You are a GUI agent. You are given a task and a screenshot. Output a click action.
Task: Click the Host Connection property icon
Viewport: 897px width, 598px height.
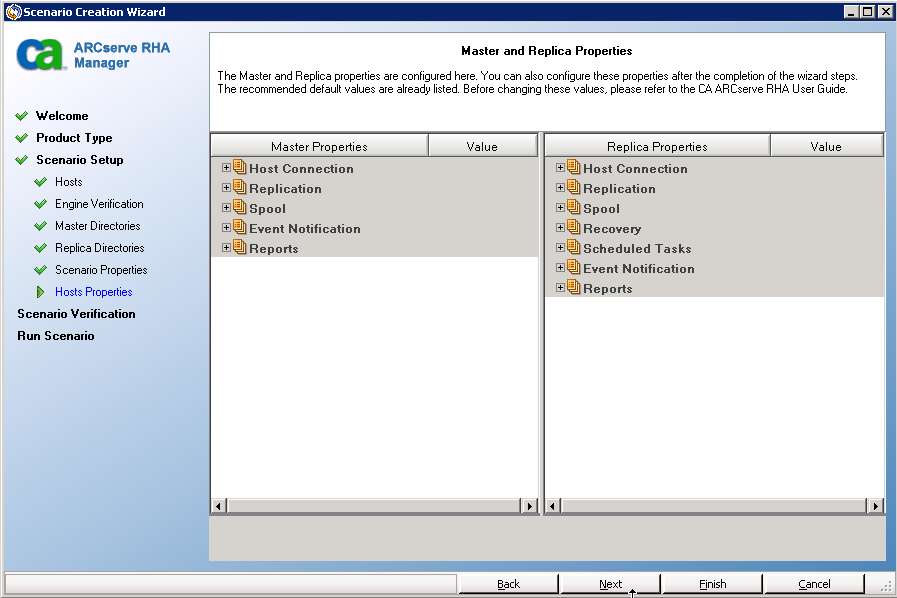[x=240, y=168]
